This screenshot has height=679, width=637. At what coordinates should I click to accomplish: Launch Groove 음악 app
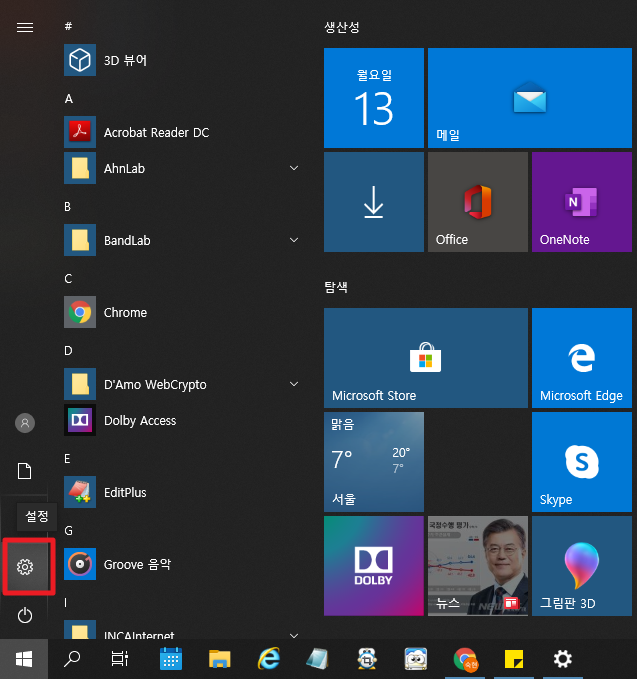(x=182, y=564)
